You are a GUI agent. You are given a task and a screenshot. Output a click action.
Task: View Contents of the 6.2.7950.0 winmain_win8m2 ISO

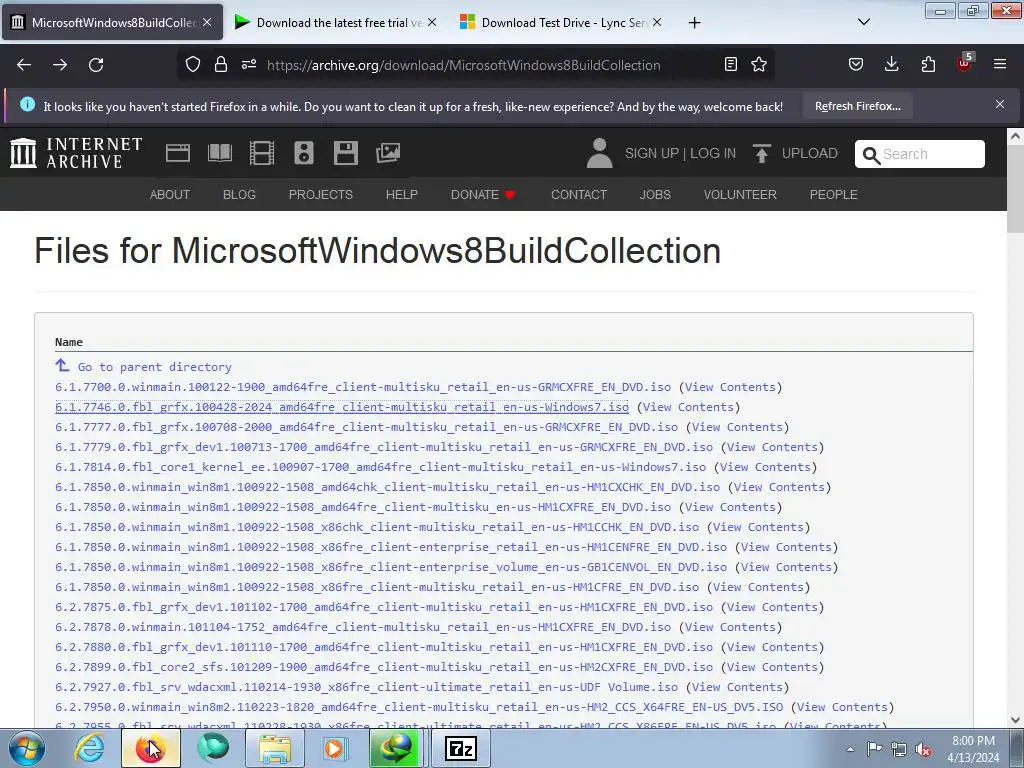click(x=842, y=707)
